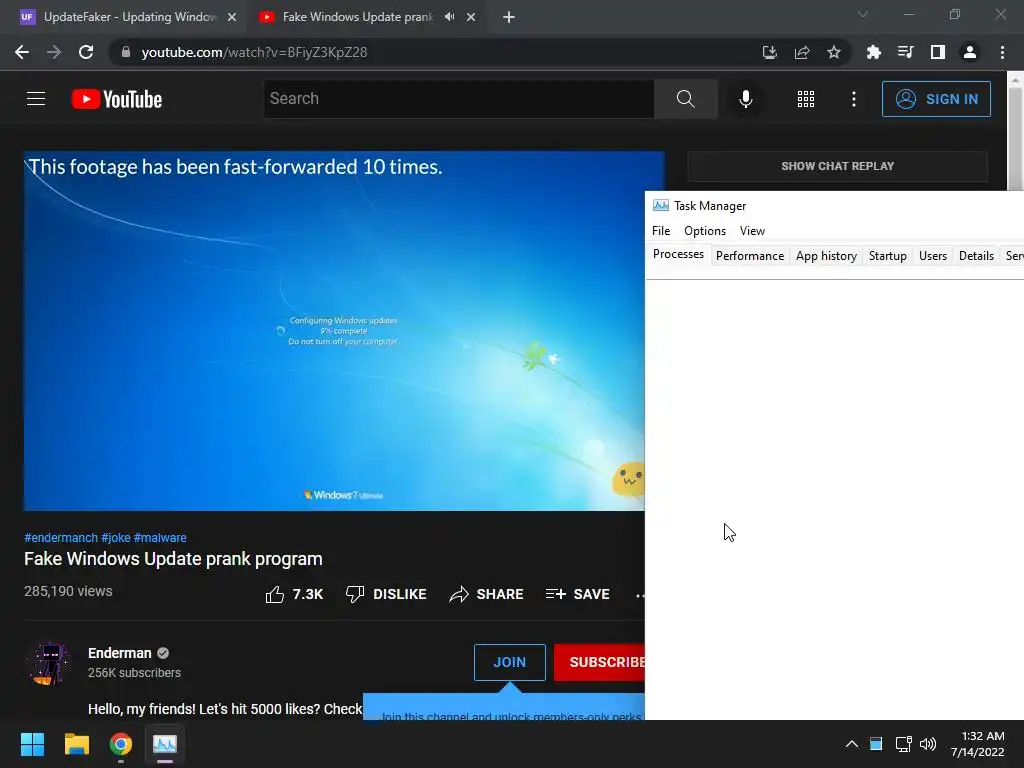Open Enderman channel name link
The width and height of the screenshot is (1024, 768).
[x=120, y=653]
